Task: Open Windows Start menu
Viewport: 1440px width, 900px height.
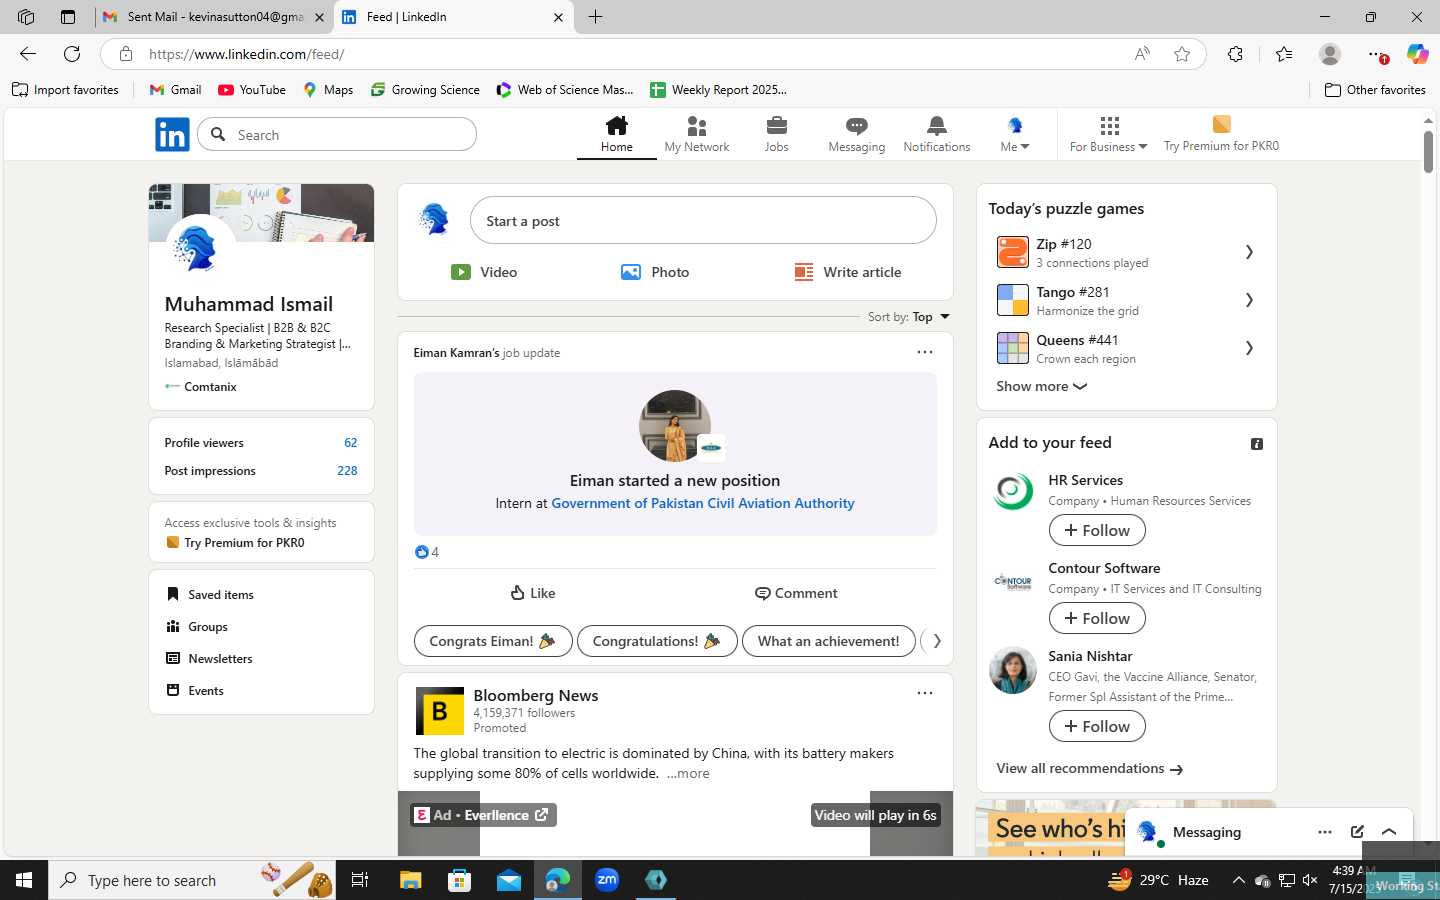Action: click(x=24, y=880)
